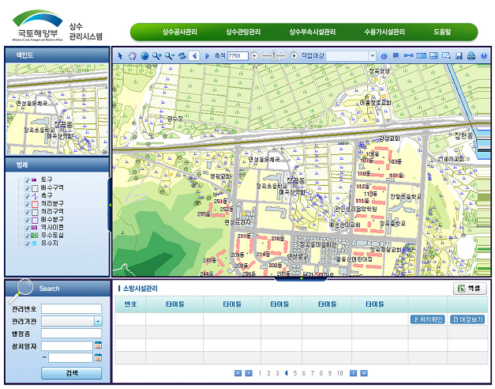Increase scale with round plus button
The image size is (495, 389).
(294, 56)
